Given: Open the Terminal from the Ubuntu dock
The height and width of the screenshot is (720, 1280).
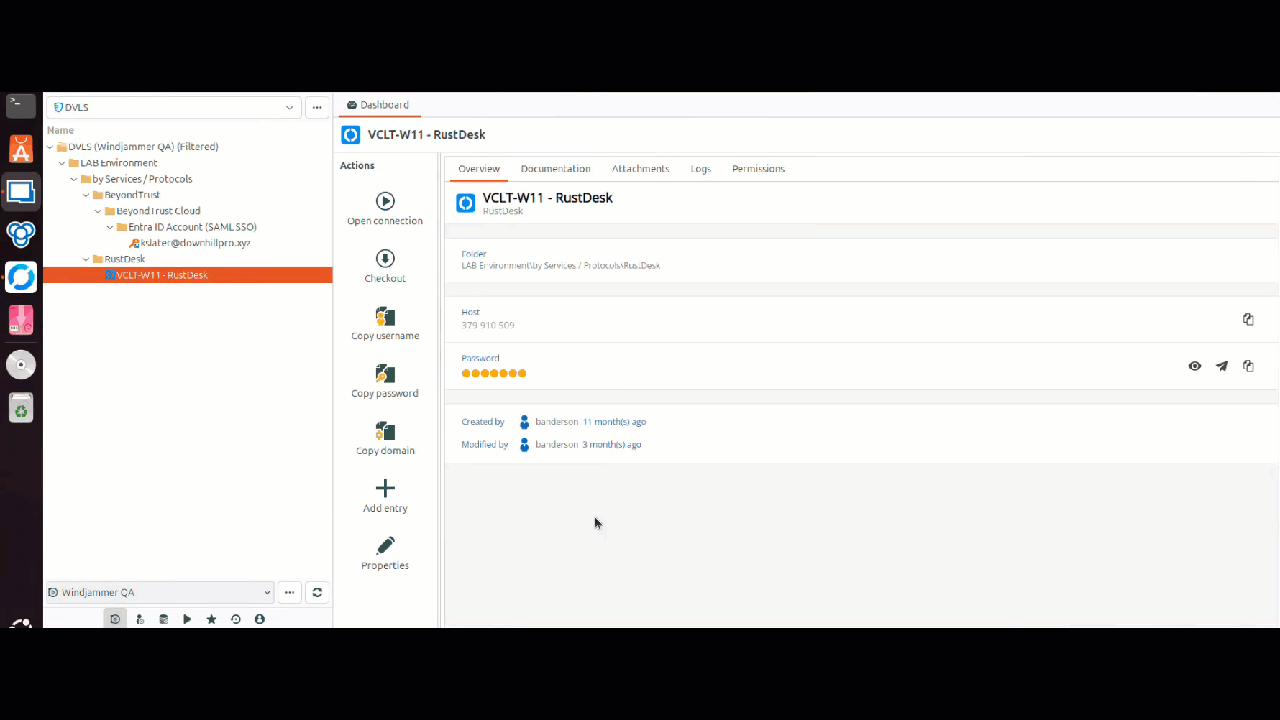Looking at the screenshot, I should point(21,104).
